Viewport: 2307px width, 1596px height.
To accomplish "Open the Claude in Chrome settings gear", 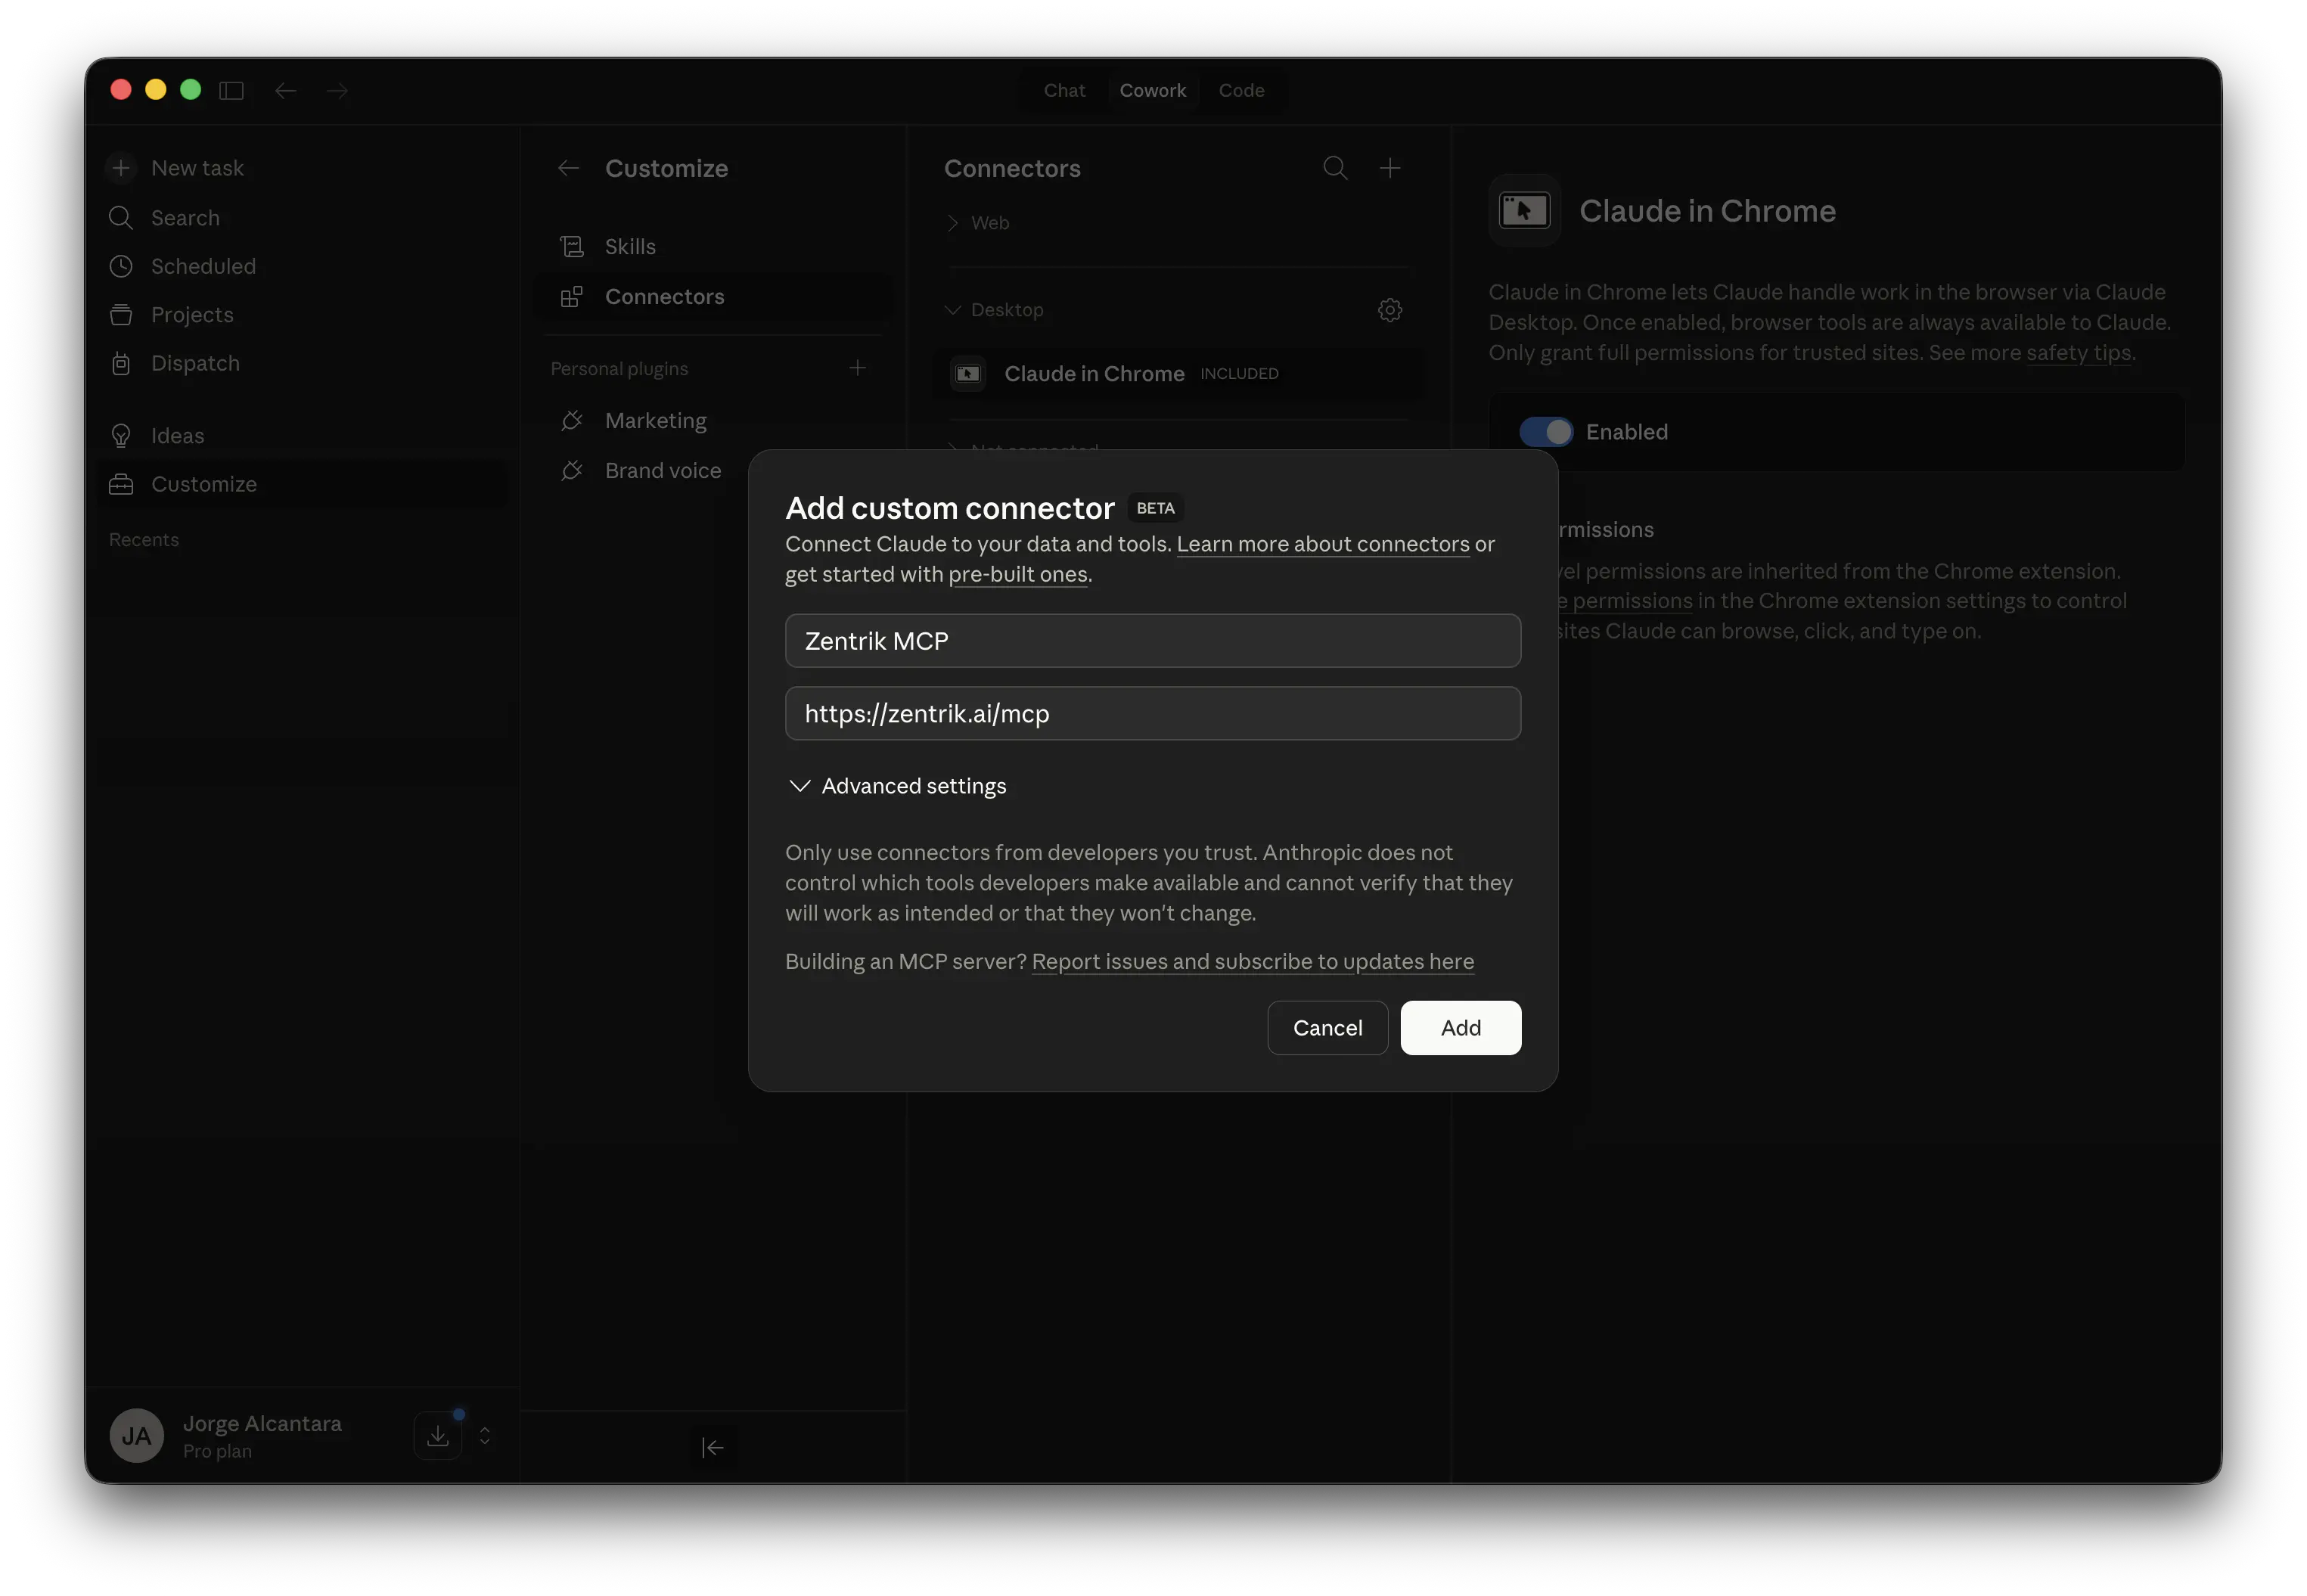I will point(1390,309).
